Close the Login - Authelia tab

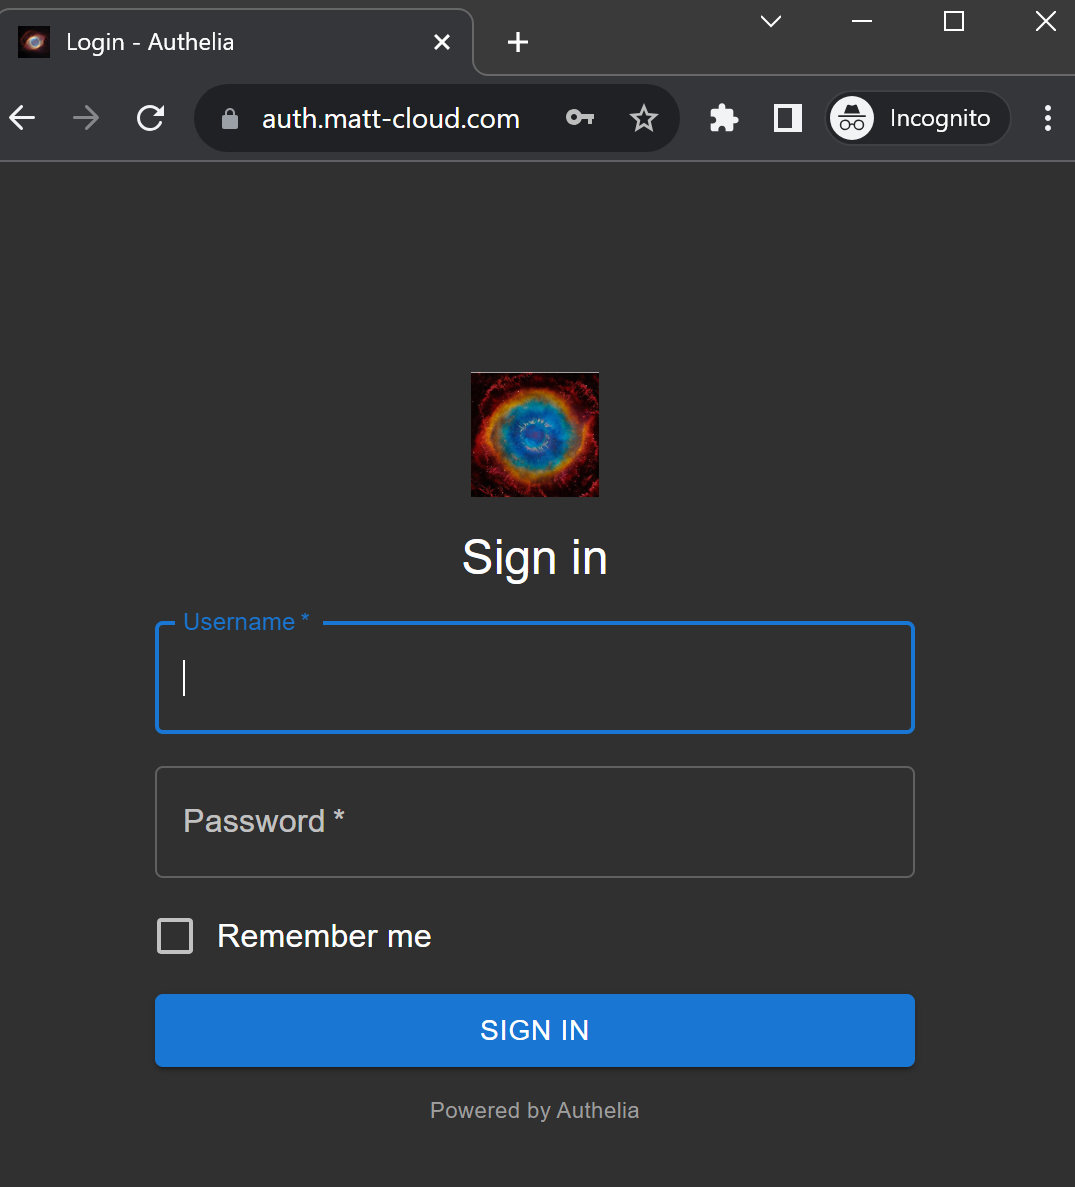[442, 42]
